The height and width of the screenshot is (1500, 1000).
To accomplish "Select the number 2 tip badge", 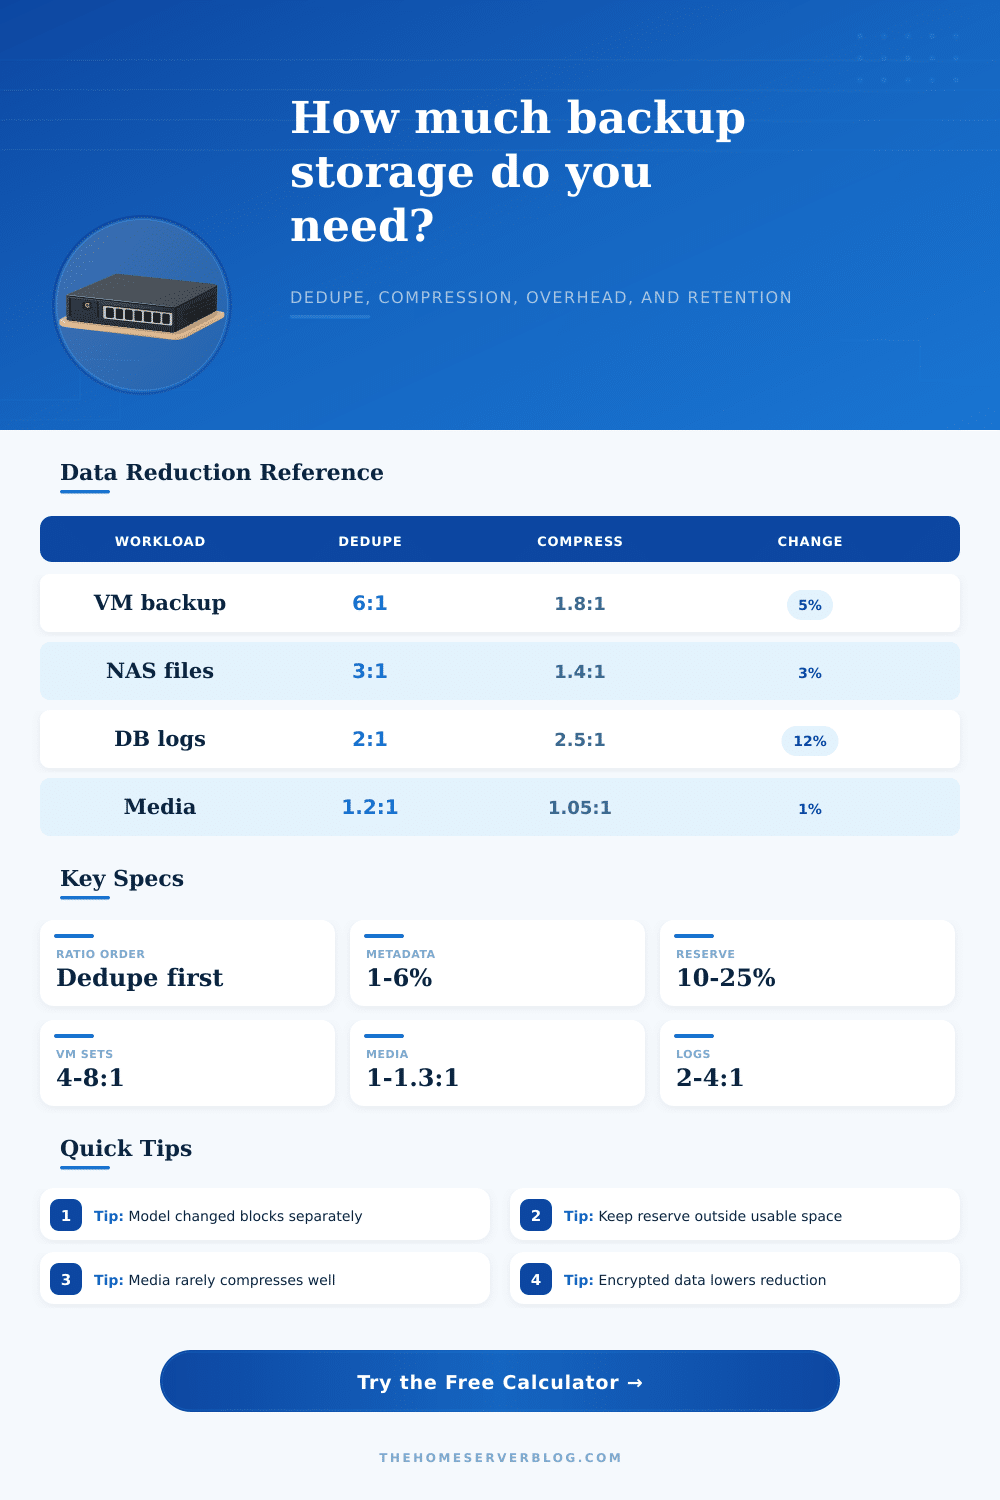I will 536,1215.
